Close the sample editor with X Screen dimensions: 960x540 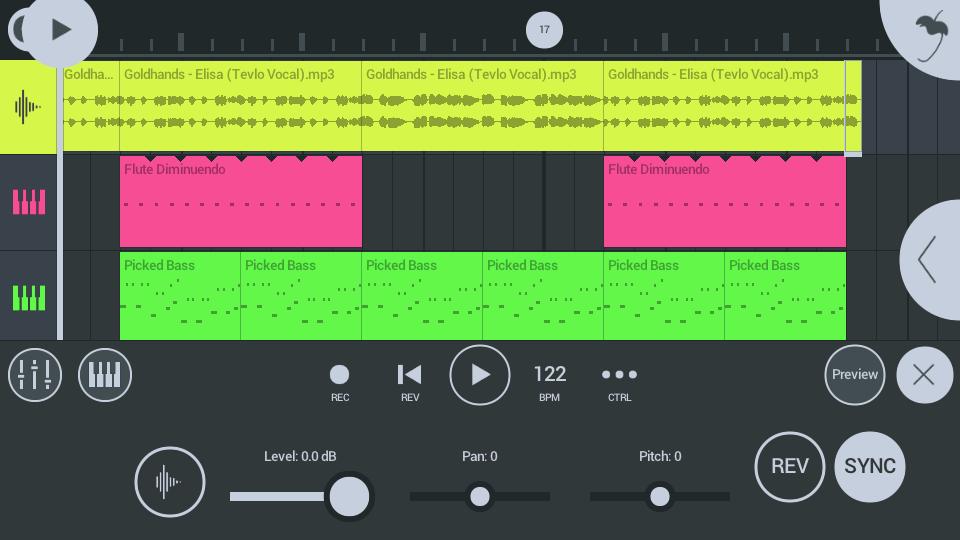pos(924,375)
